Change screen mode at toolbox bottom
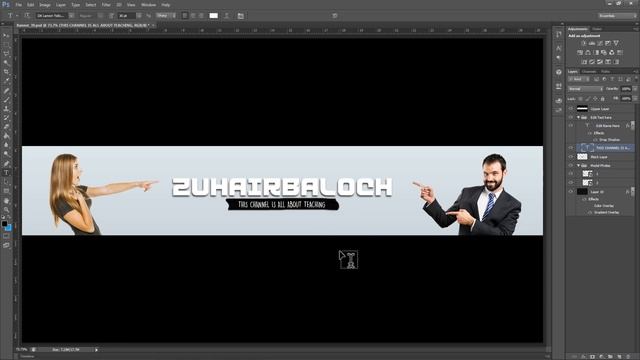This screenshot has width=640, height=360. 6,246
